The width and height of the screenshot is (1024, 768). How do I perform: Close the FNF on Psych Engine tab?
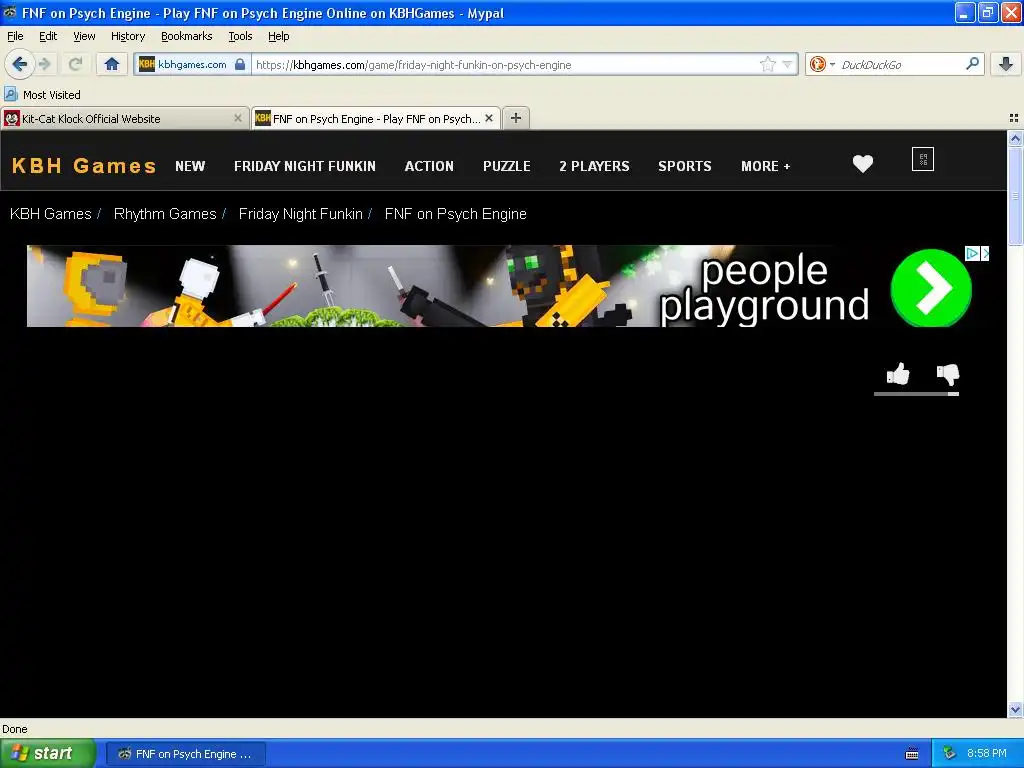pyautogui.click(x=489, y=118)
